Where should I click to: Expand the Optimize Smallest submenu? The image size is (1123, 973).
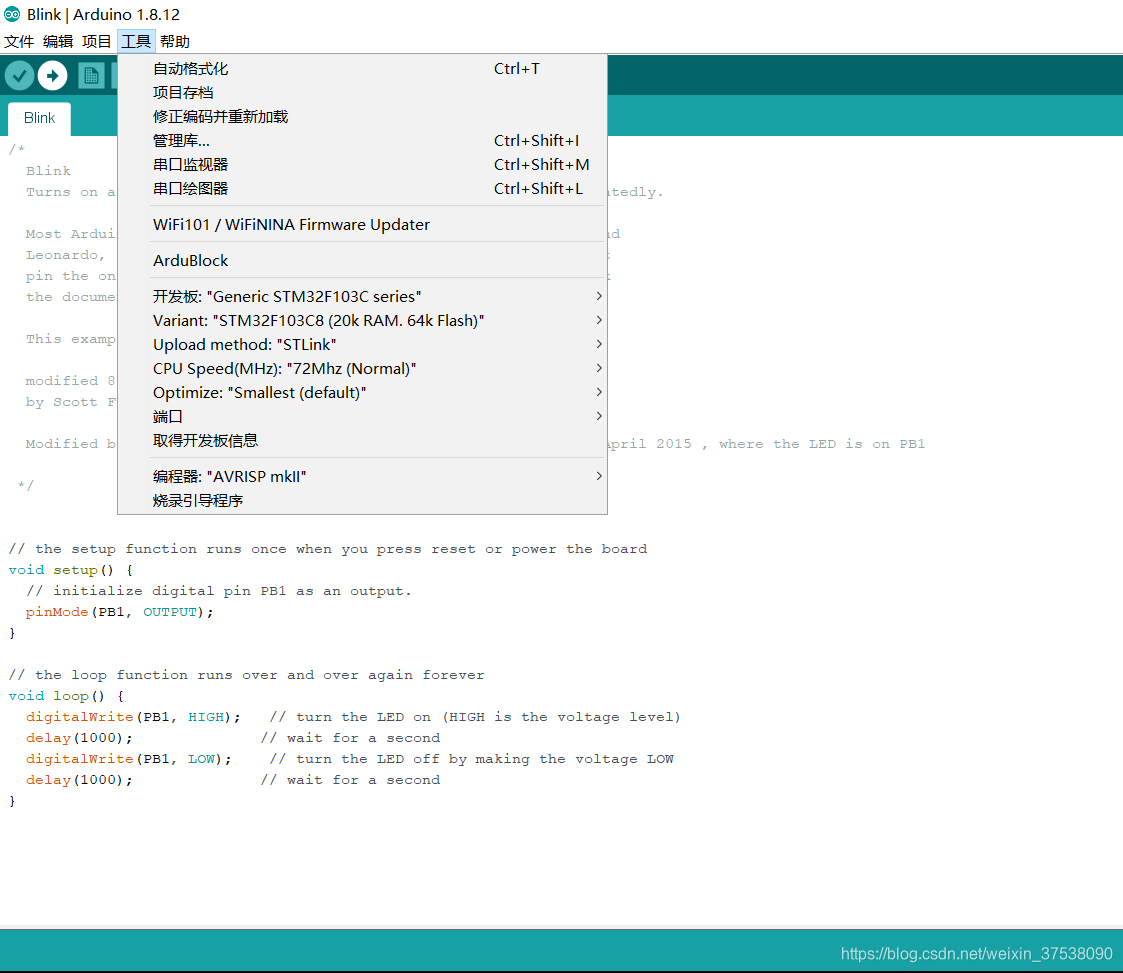click(x=362, y=392)
